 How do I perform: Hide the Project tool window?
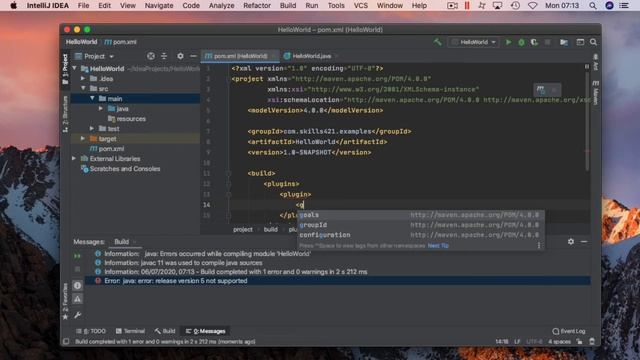(193, 56)
